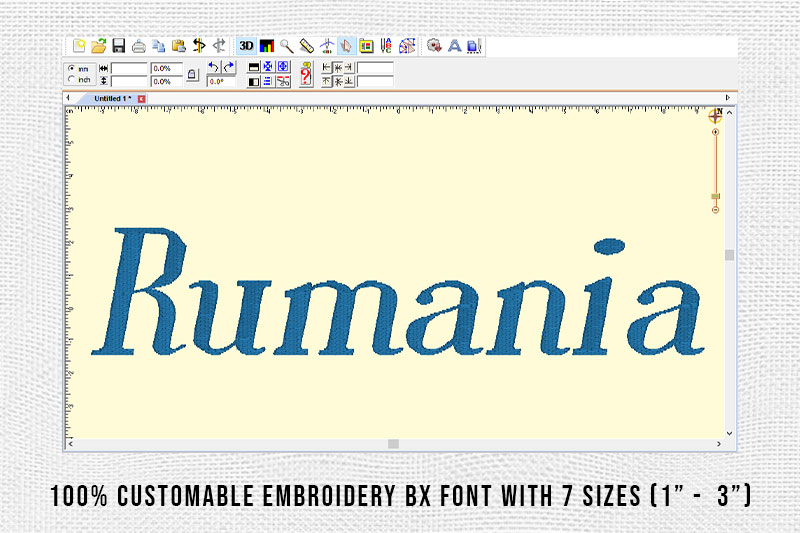Click the zoom slider handle
This screenshot has height=533, width=800.
point(715,196)
